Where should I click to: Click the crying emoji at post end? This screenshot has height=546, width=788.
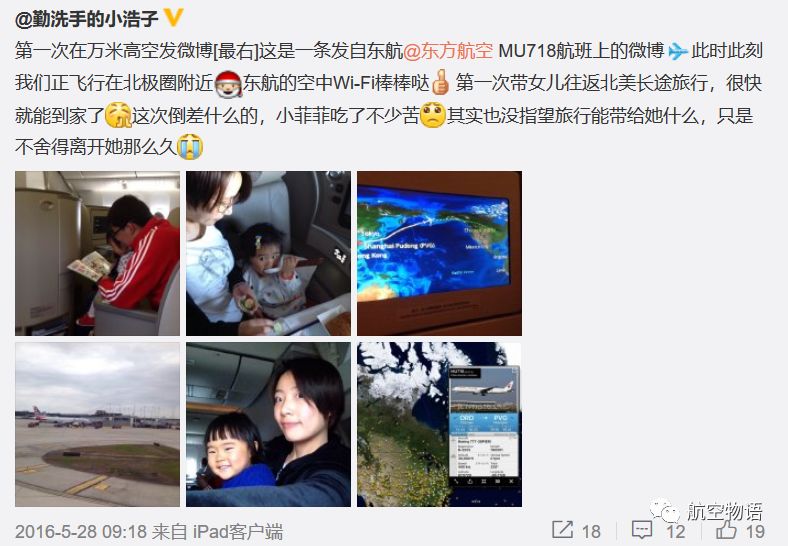189,147
